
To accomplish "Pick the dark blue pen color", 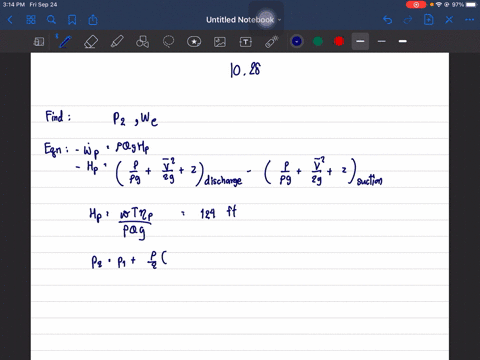I will click(297, 41).
